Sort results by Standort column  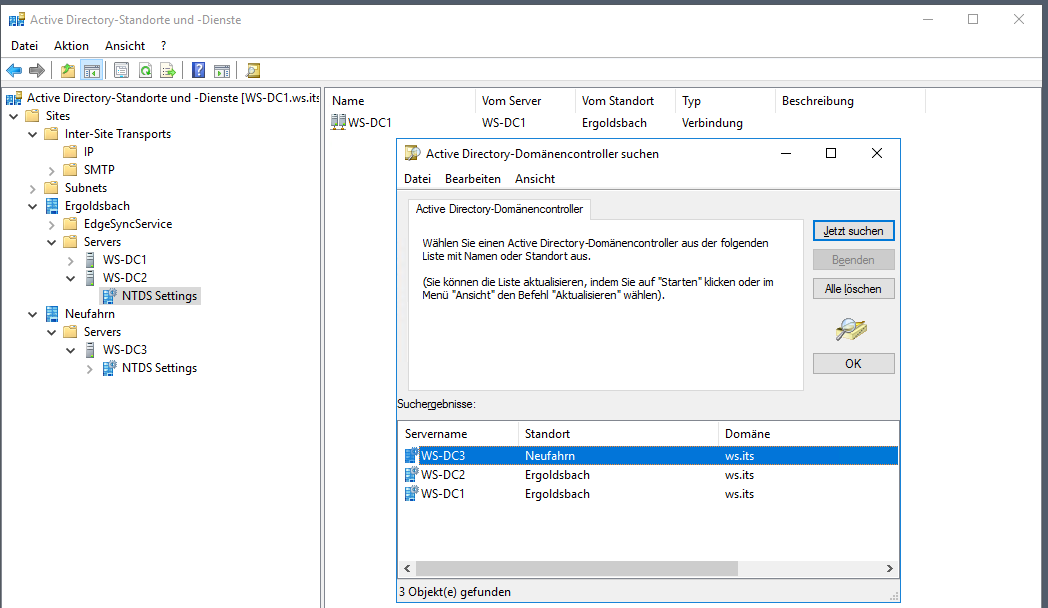point(618,434)
